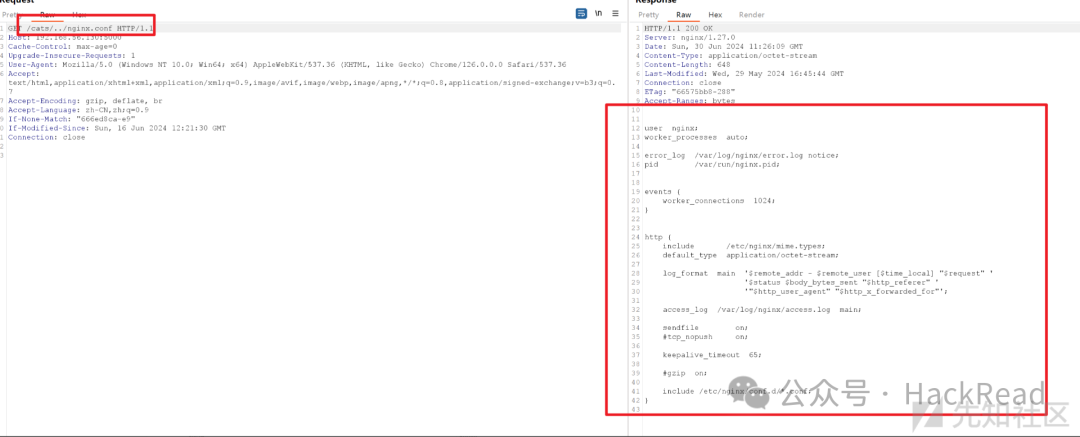The width and height of the screenshot is (1080, 437).
Task: Open the response Hex tab
Action: 715,14
